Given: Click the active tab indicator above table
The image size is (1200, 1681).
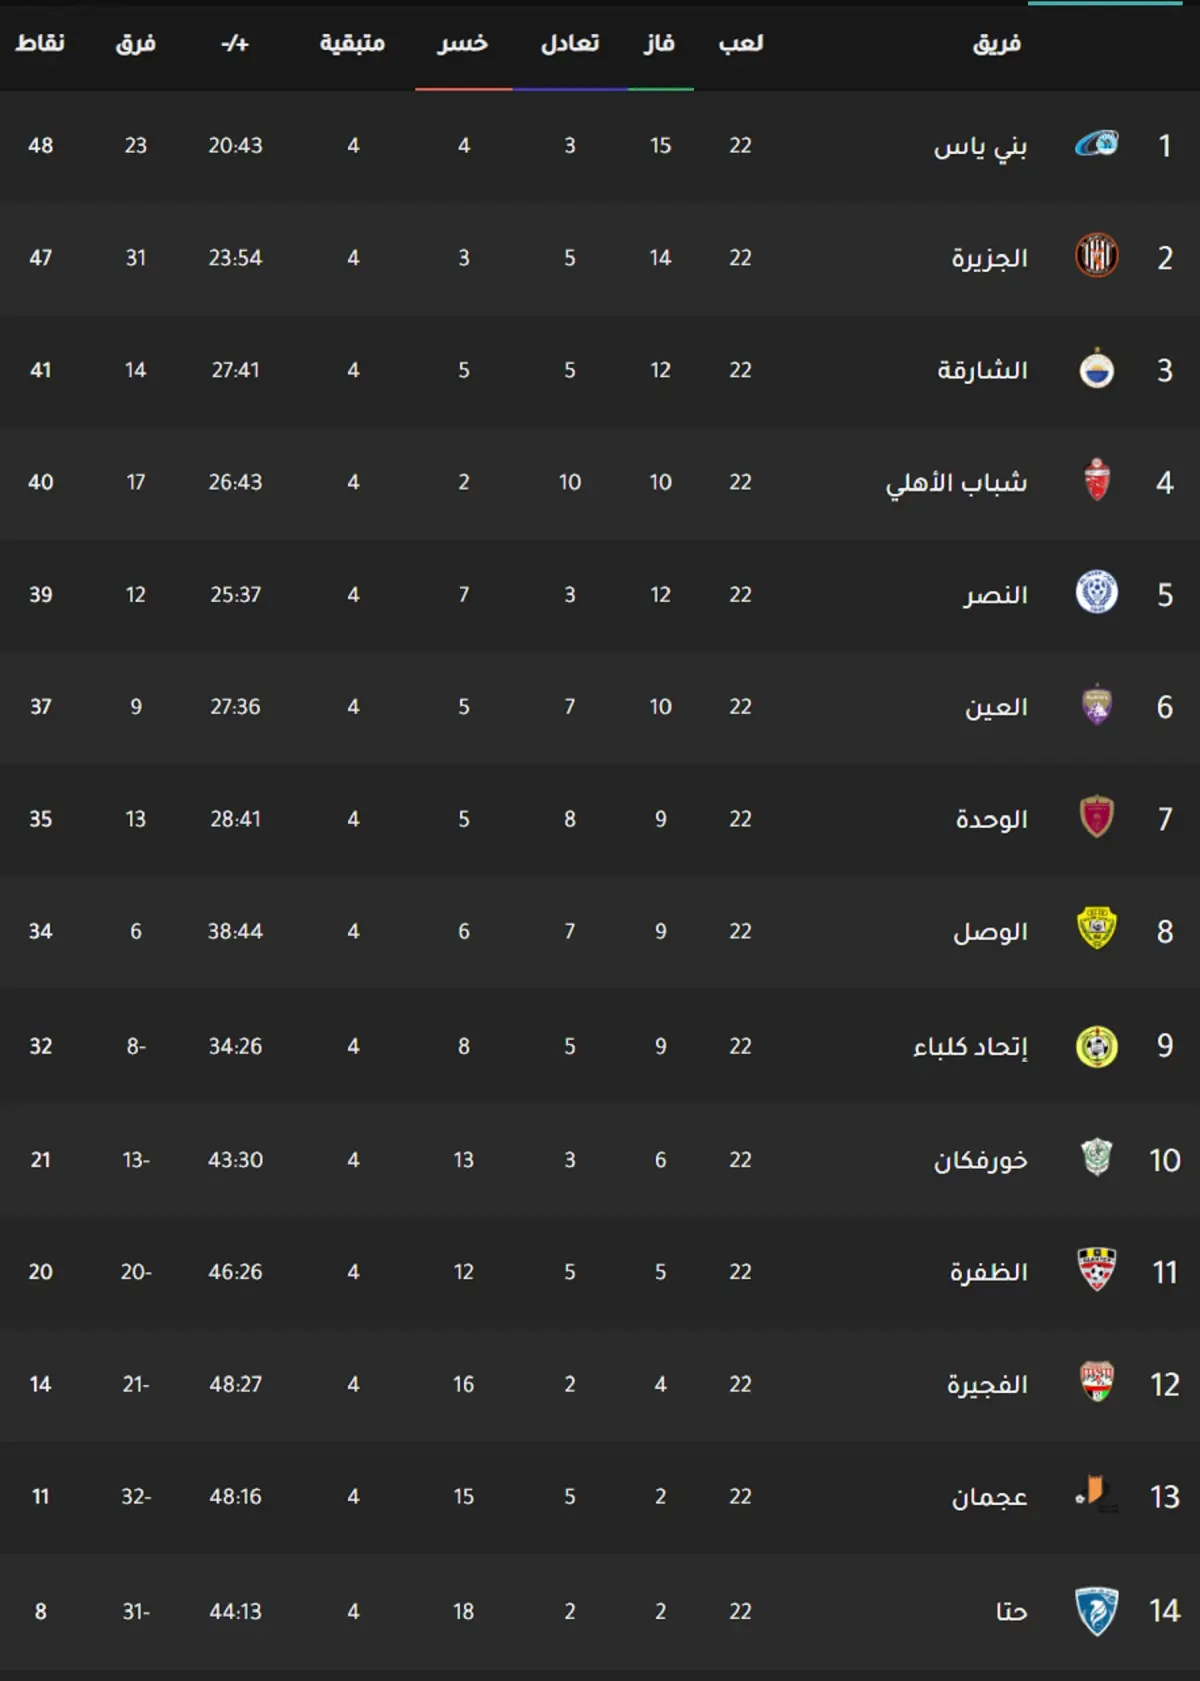Looking at the screenshot, I should pyautogui.click(x=1105, y=3).
